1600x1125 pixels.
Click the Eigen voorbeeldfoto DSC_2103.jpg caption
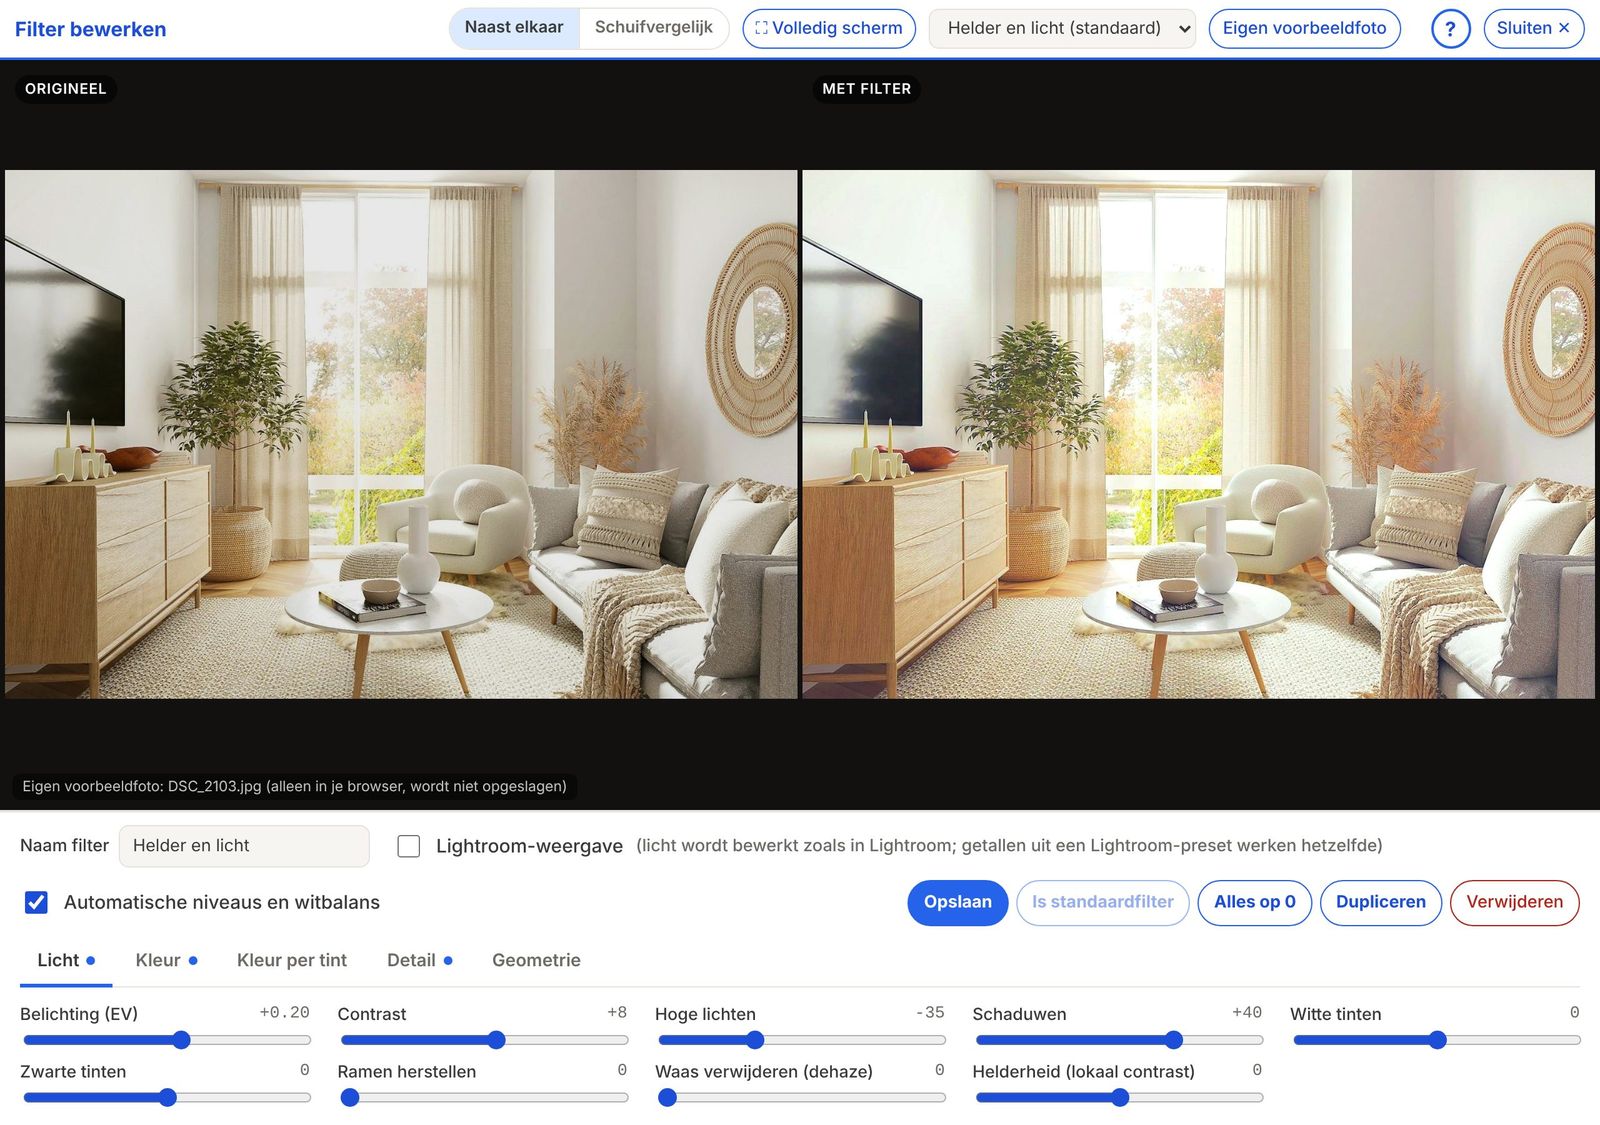tap(295, 786)
